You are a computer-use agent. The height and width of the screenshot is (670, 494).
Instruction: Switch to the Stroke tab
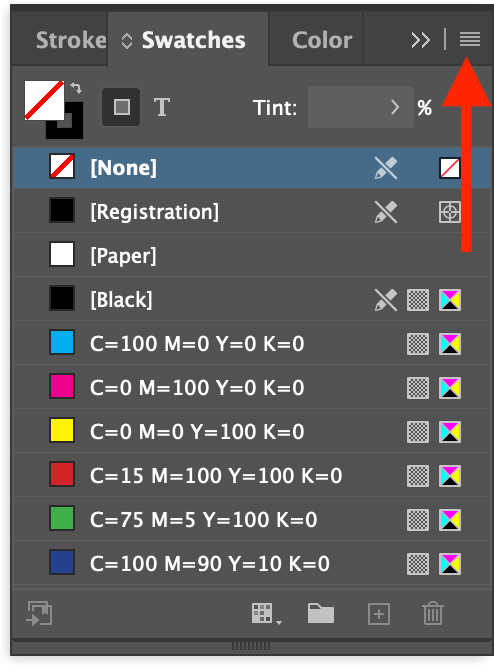tap(71, 40)
